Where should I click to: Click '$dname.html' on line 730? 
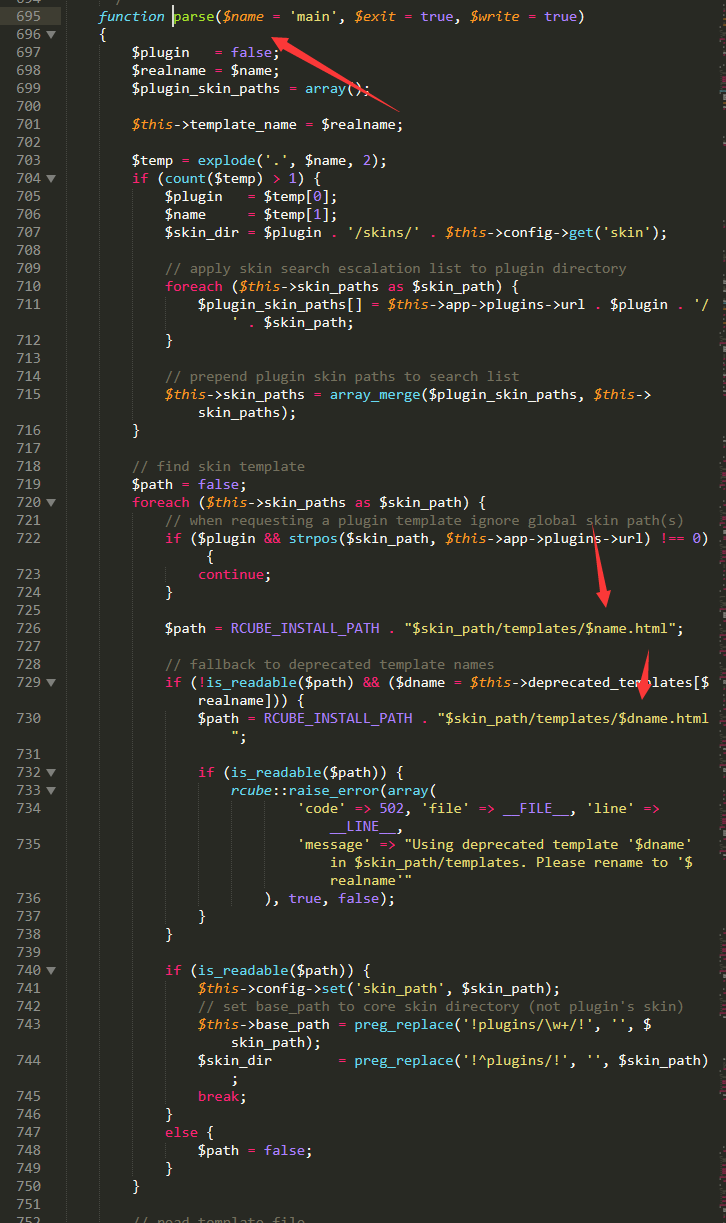click(663, 718)
